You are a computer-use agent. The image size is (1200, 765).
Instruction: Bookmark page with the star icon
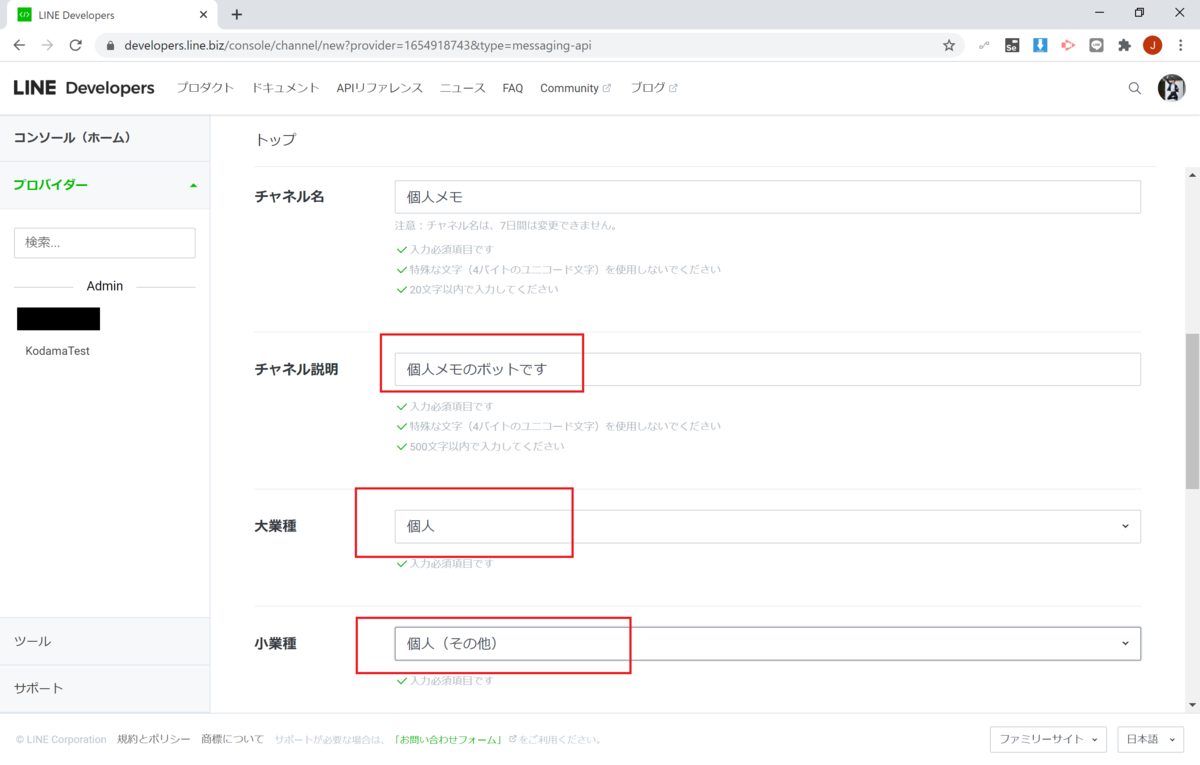pyautogui.click(x=949, y=45)
